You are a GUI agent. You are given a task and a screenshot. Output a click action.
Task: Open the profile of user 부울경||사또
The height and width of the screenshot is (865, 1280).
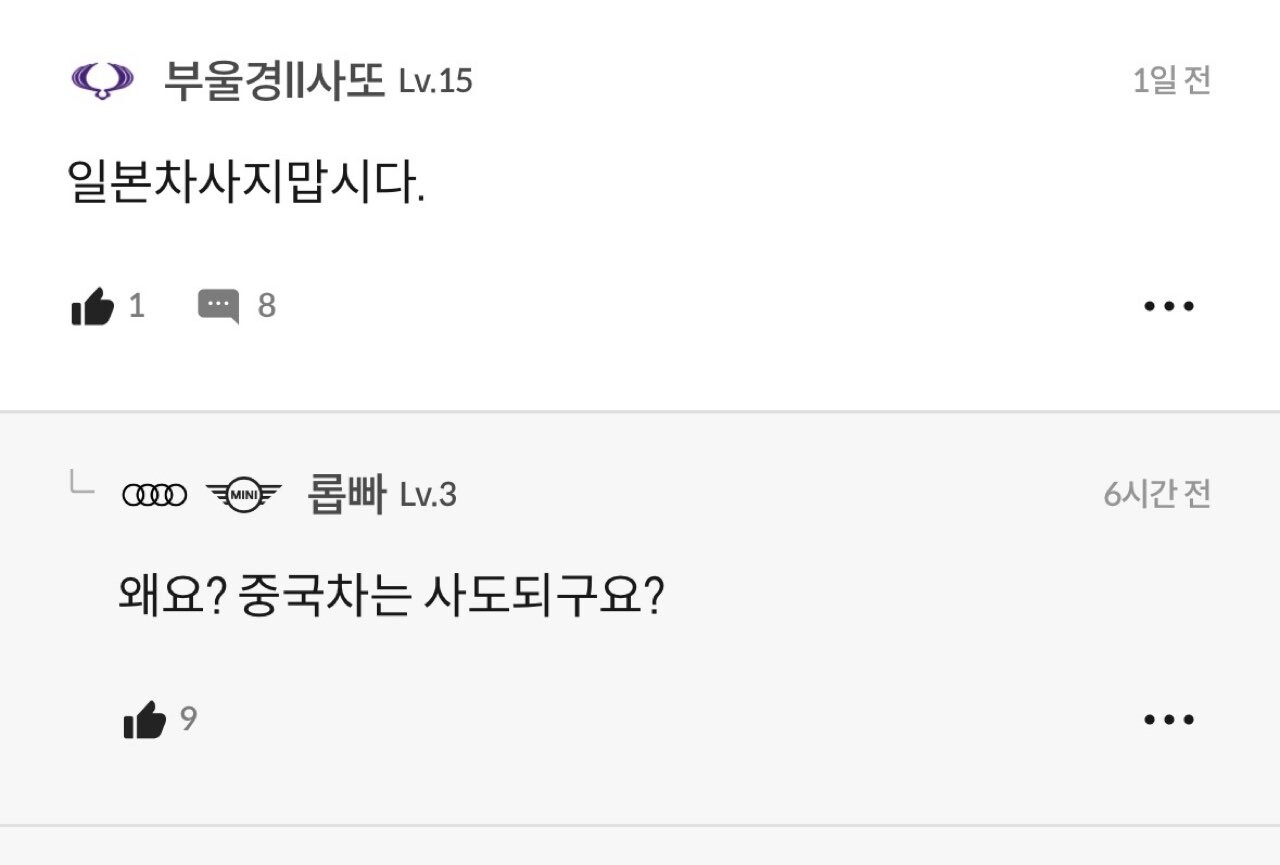point(274,81)
